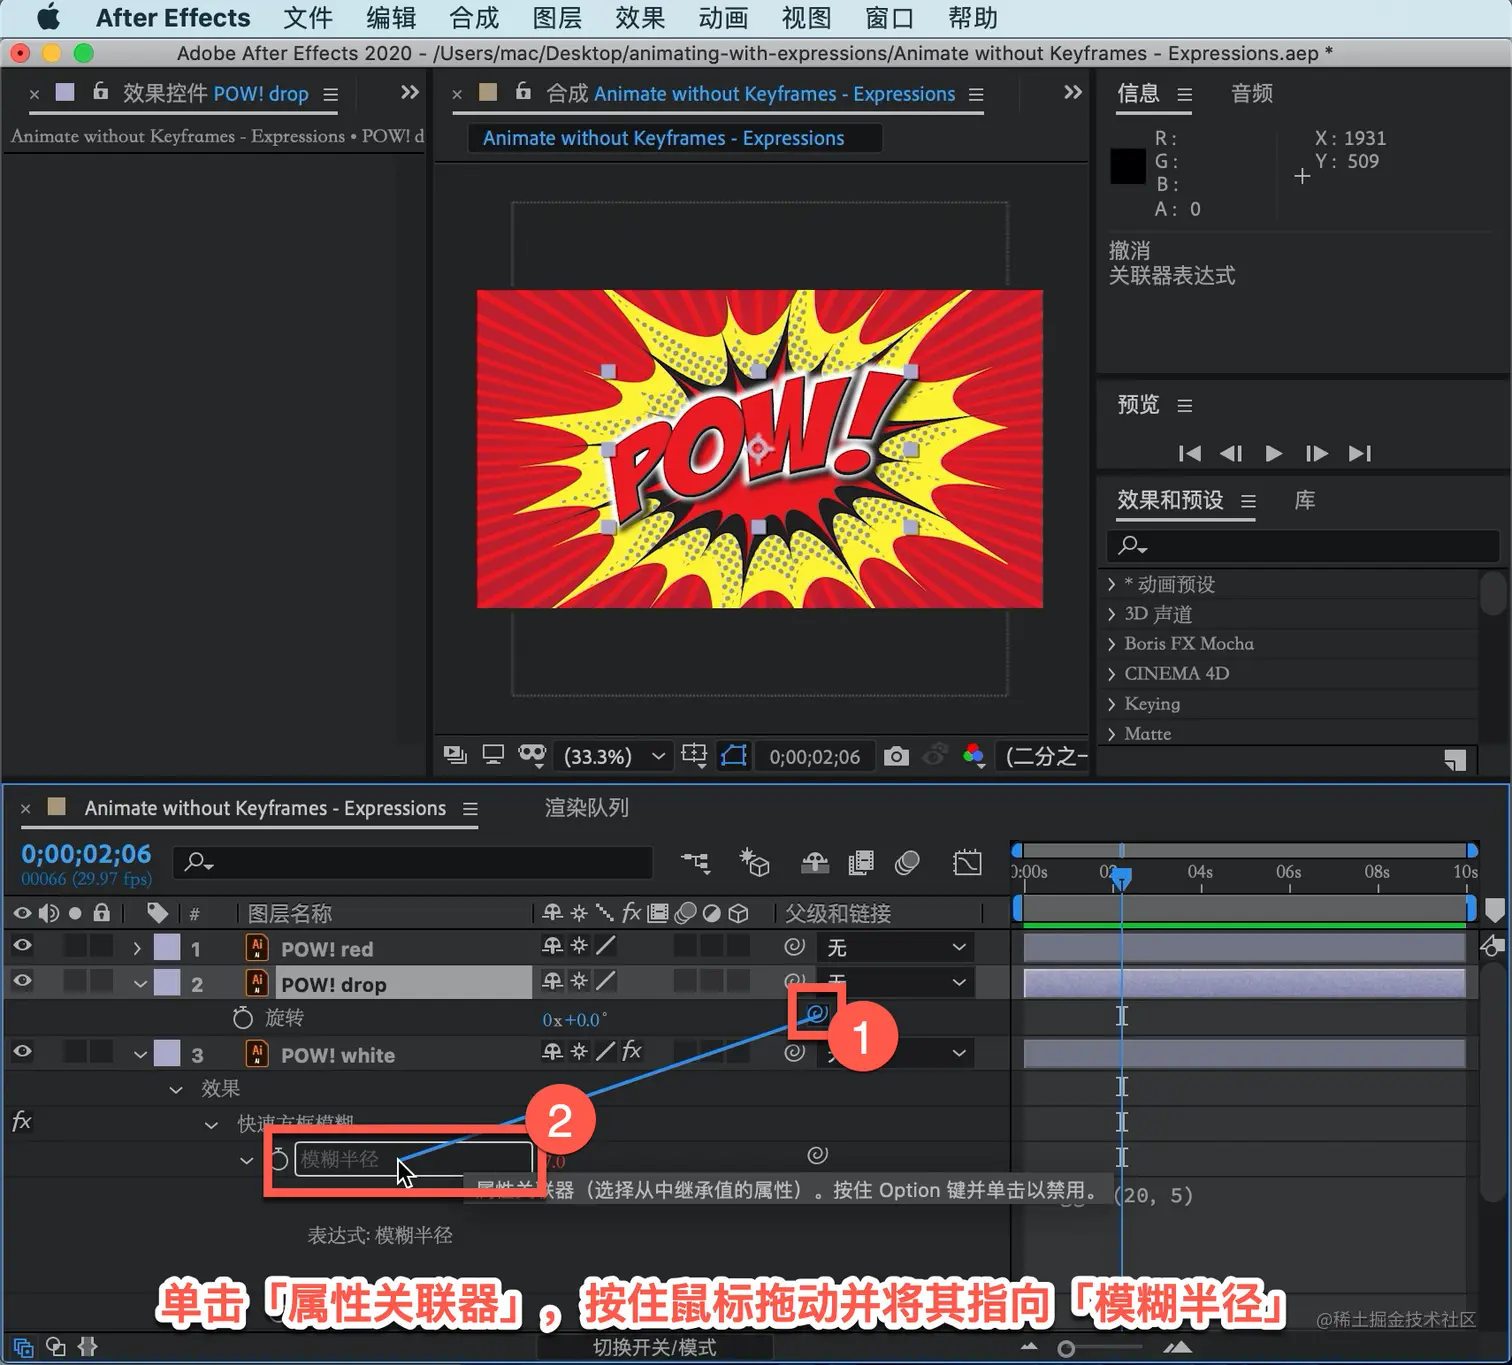Viewport: 1512px width, 1365px height.
Task: Play the preview
Action: click(x=1274, y=453)
